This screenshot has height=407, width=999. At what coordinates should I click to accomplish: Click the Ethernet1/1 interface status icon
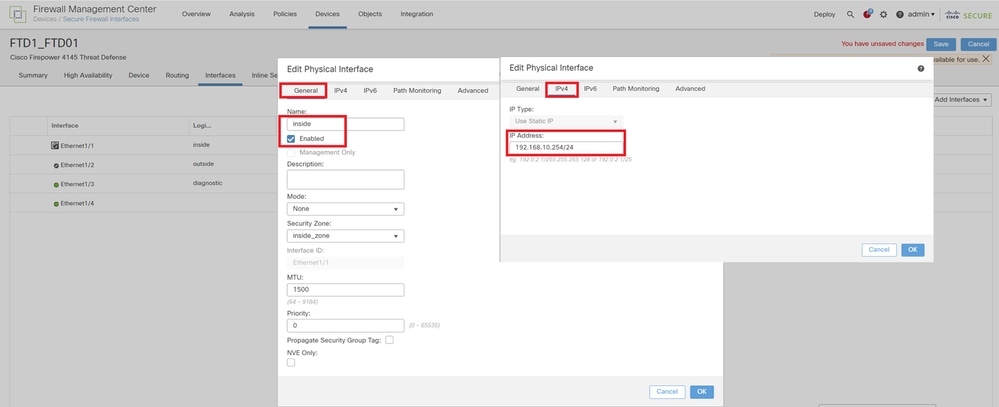point(55,145)
